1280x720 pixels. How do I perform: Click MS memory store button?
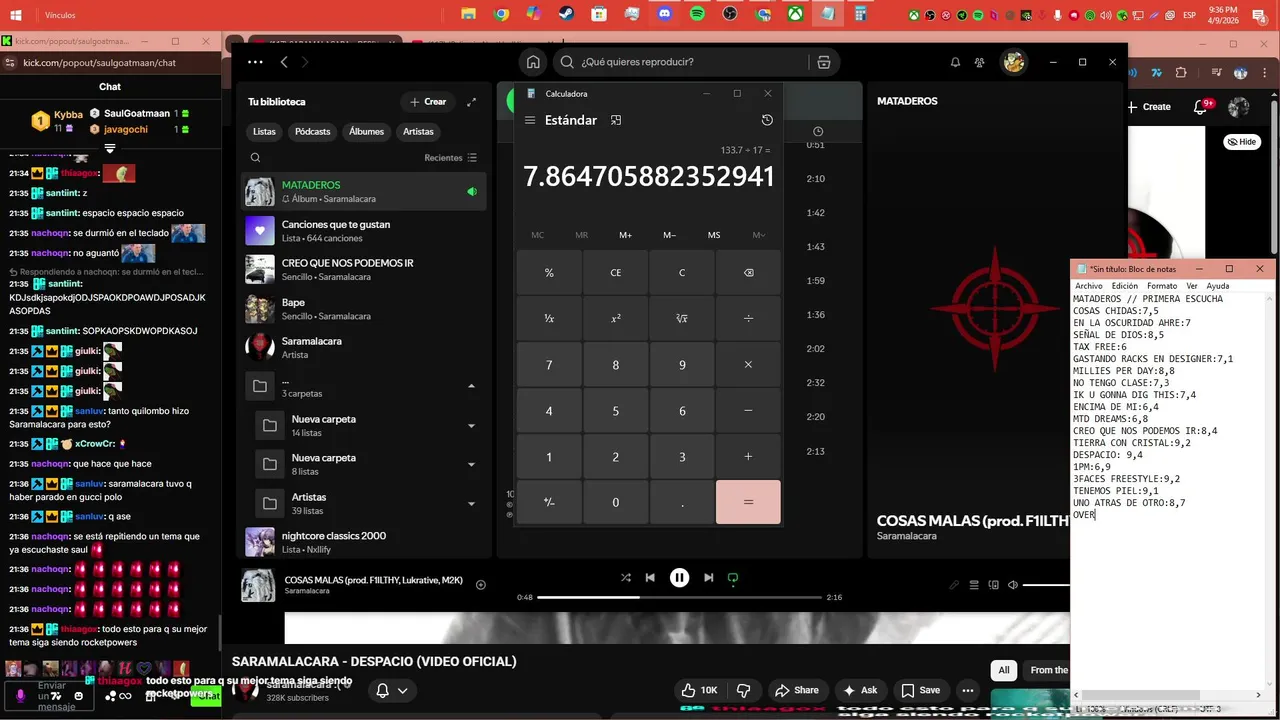pos(714,235)
